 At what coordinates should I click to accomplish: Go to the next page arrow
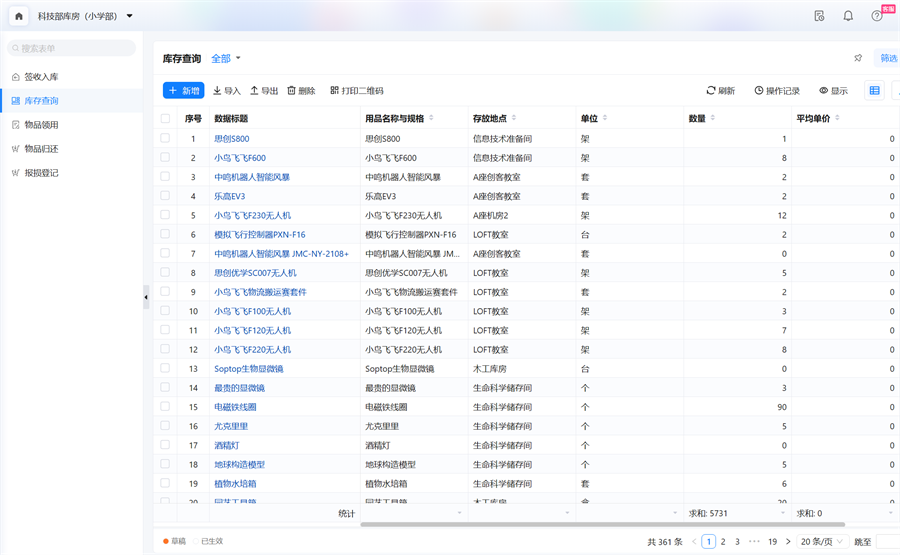click(x=788, y=541)
